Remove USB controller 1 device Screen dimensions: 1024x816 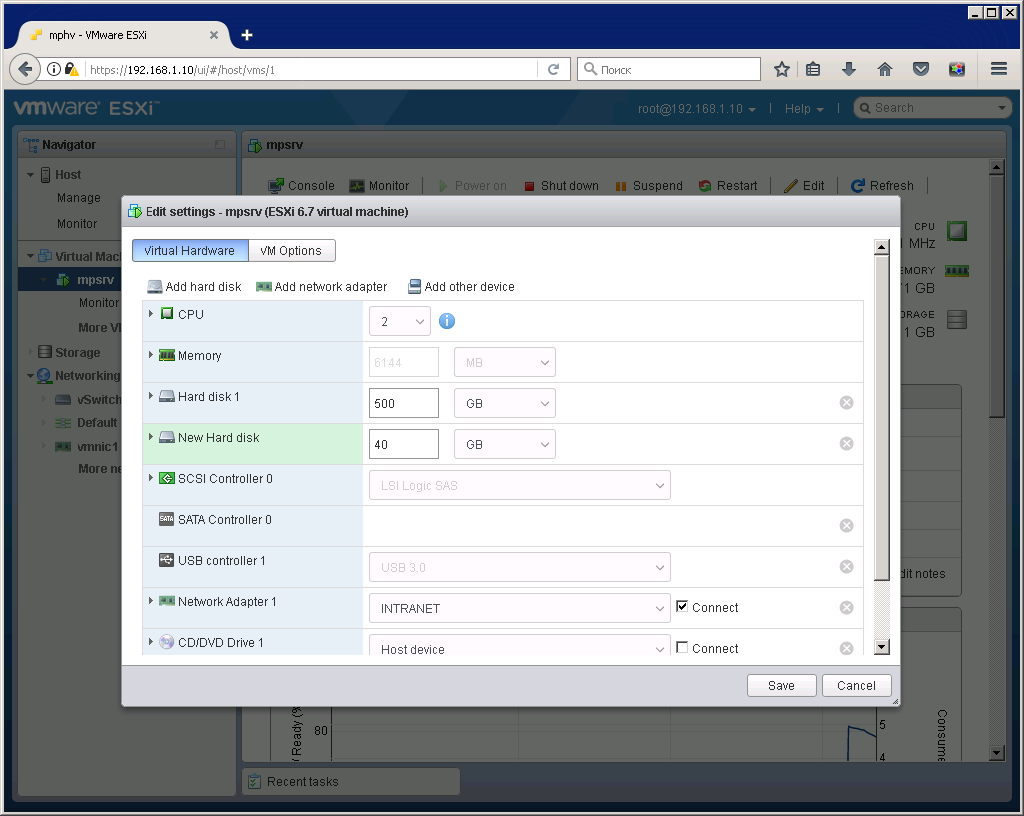point(846,567)
